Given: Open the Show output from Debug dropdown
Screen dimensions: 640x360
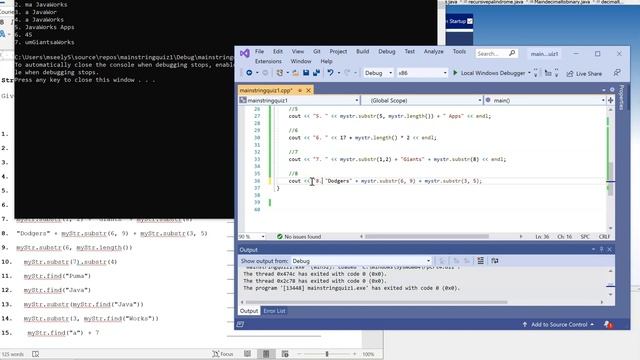Looking at the screenshot, I should click(361, 261).
